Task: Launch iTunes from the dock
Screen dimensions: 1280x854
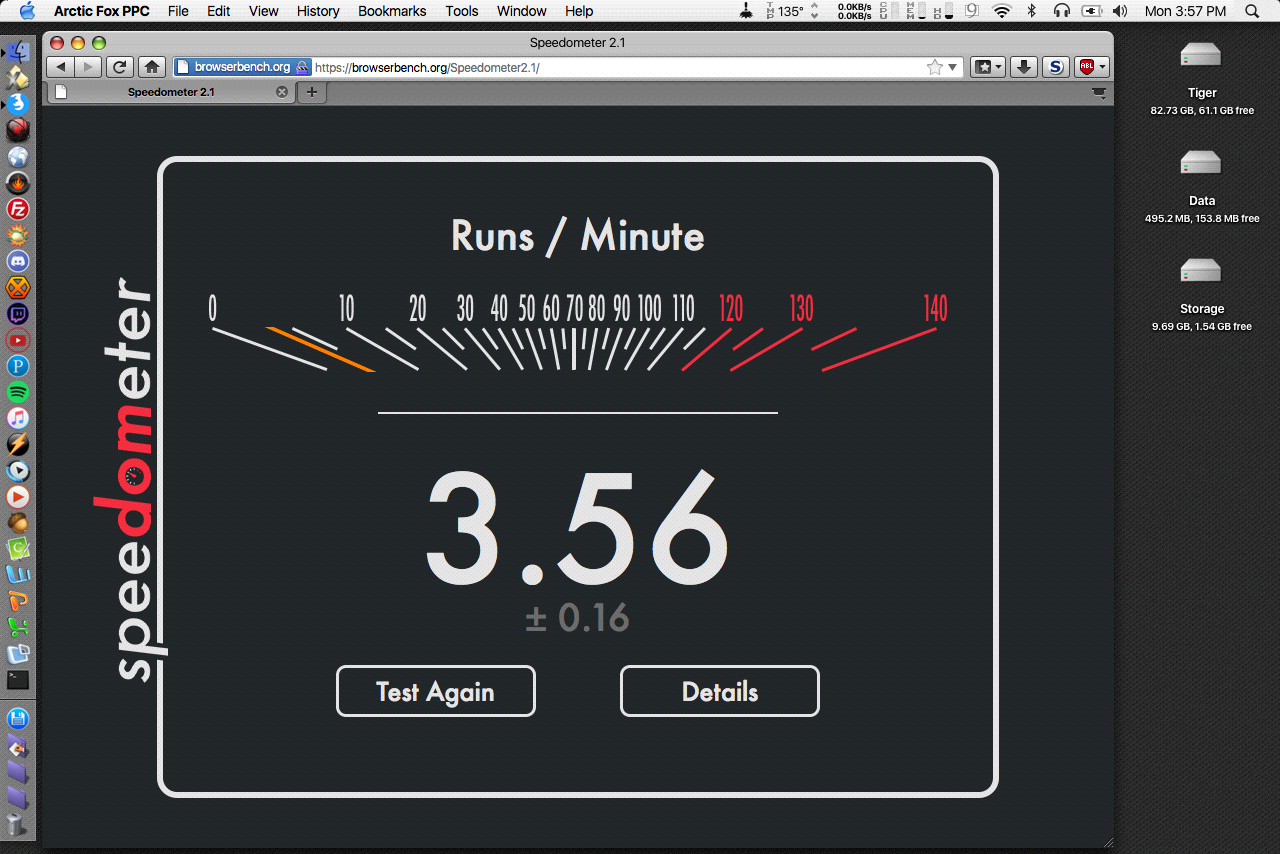Action: (18, 418)
